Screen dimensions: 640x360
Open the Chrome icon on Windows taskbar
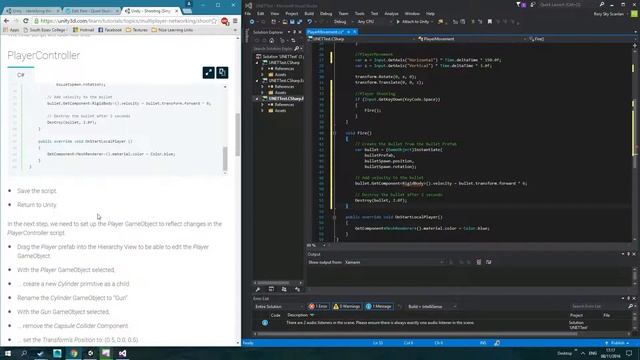tap(73, 353)
